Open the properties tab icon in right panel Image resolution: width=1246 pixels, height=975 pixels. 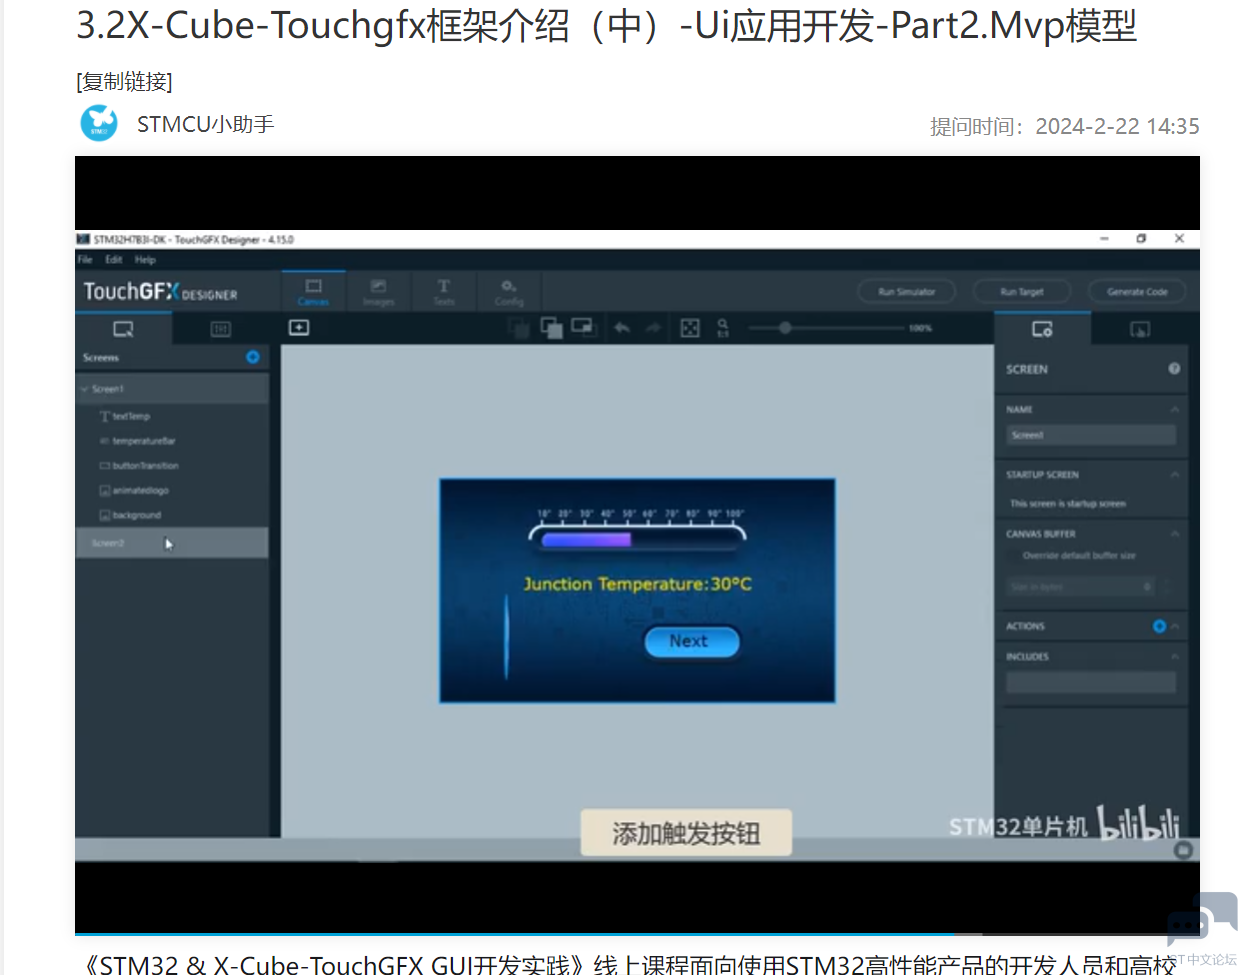coord(1042,329)
